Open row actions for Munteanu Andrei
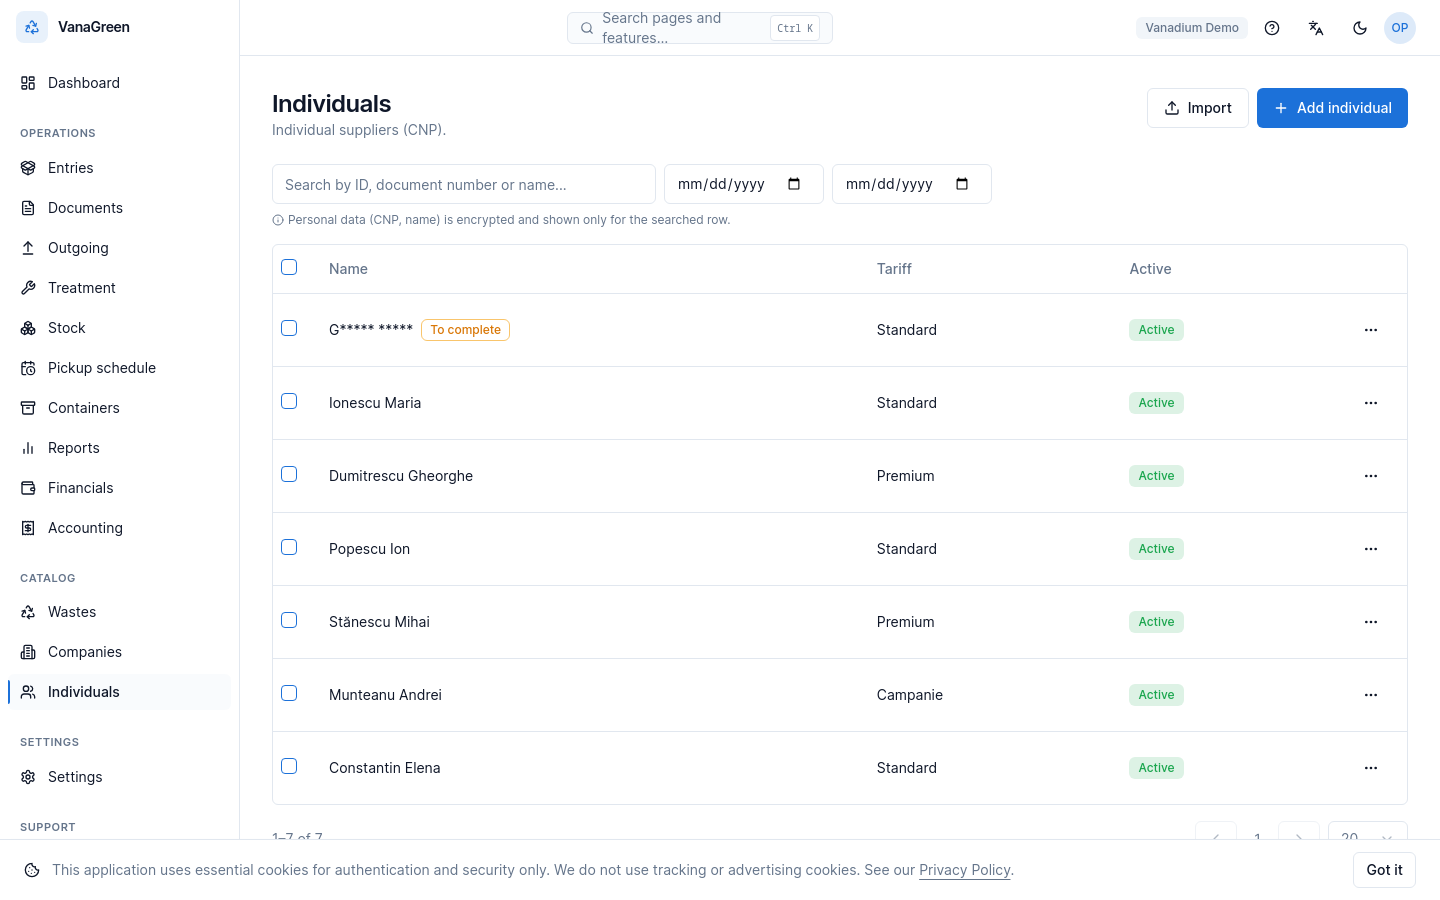Screen dimensions: 1440x900 1371,695
